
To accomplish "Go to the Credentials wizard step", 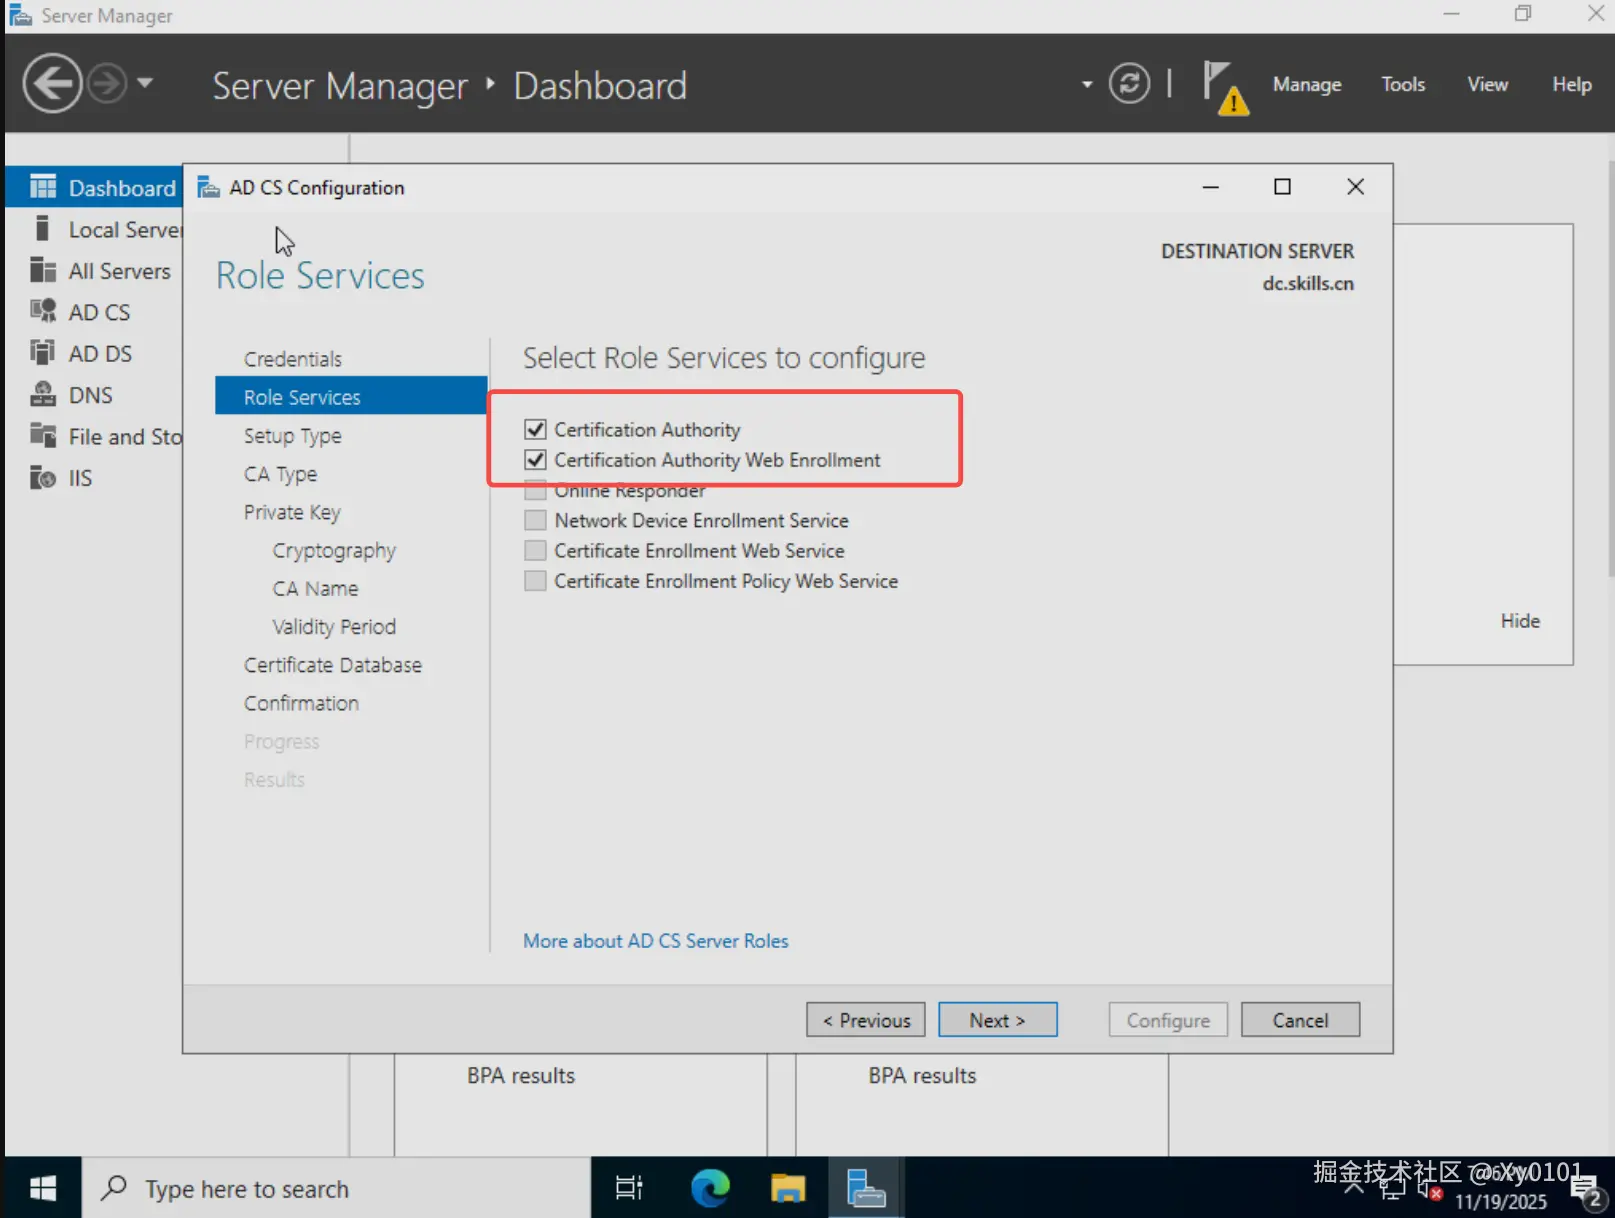I will pos(293,359).
